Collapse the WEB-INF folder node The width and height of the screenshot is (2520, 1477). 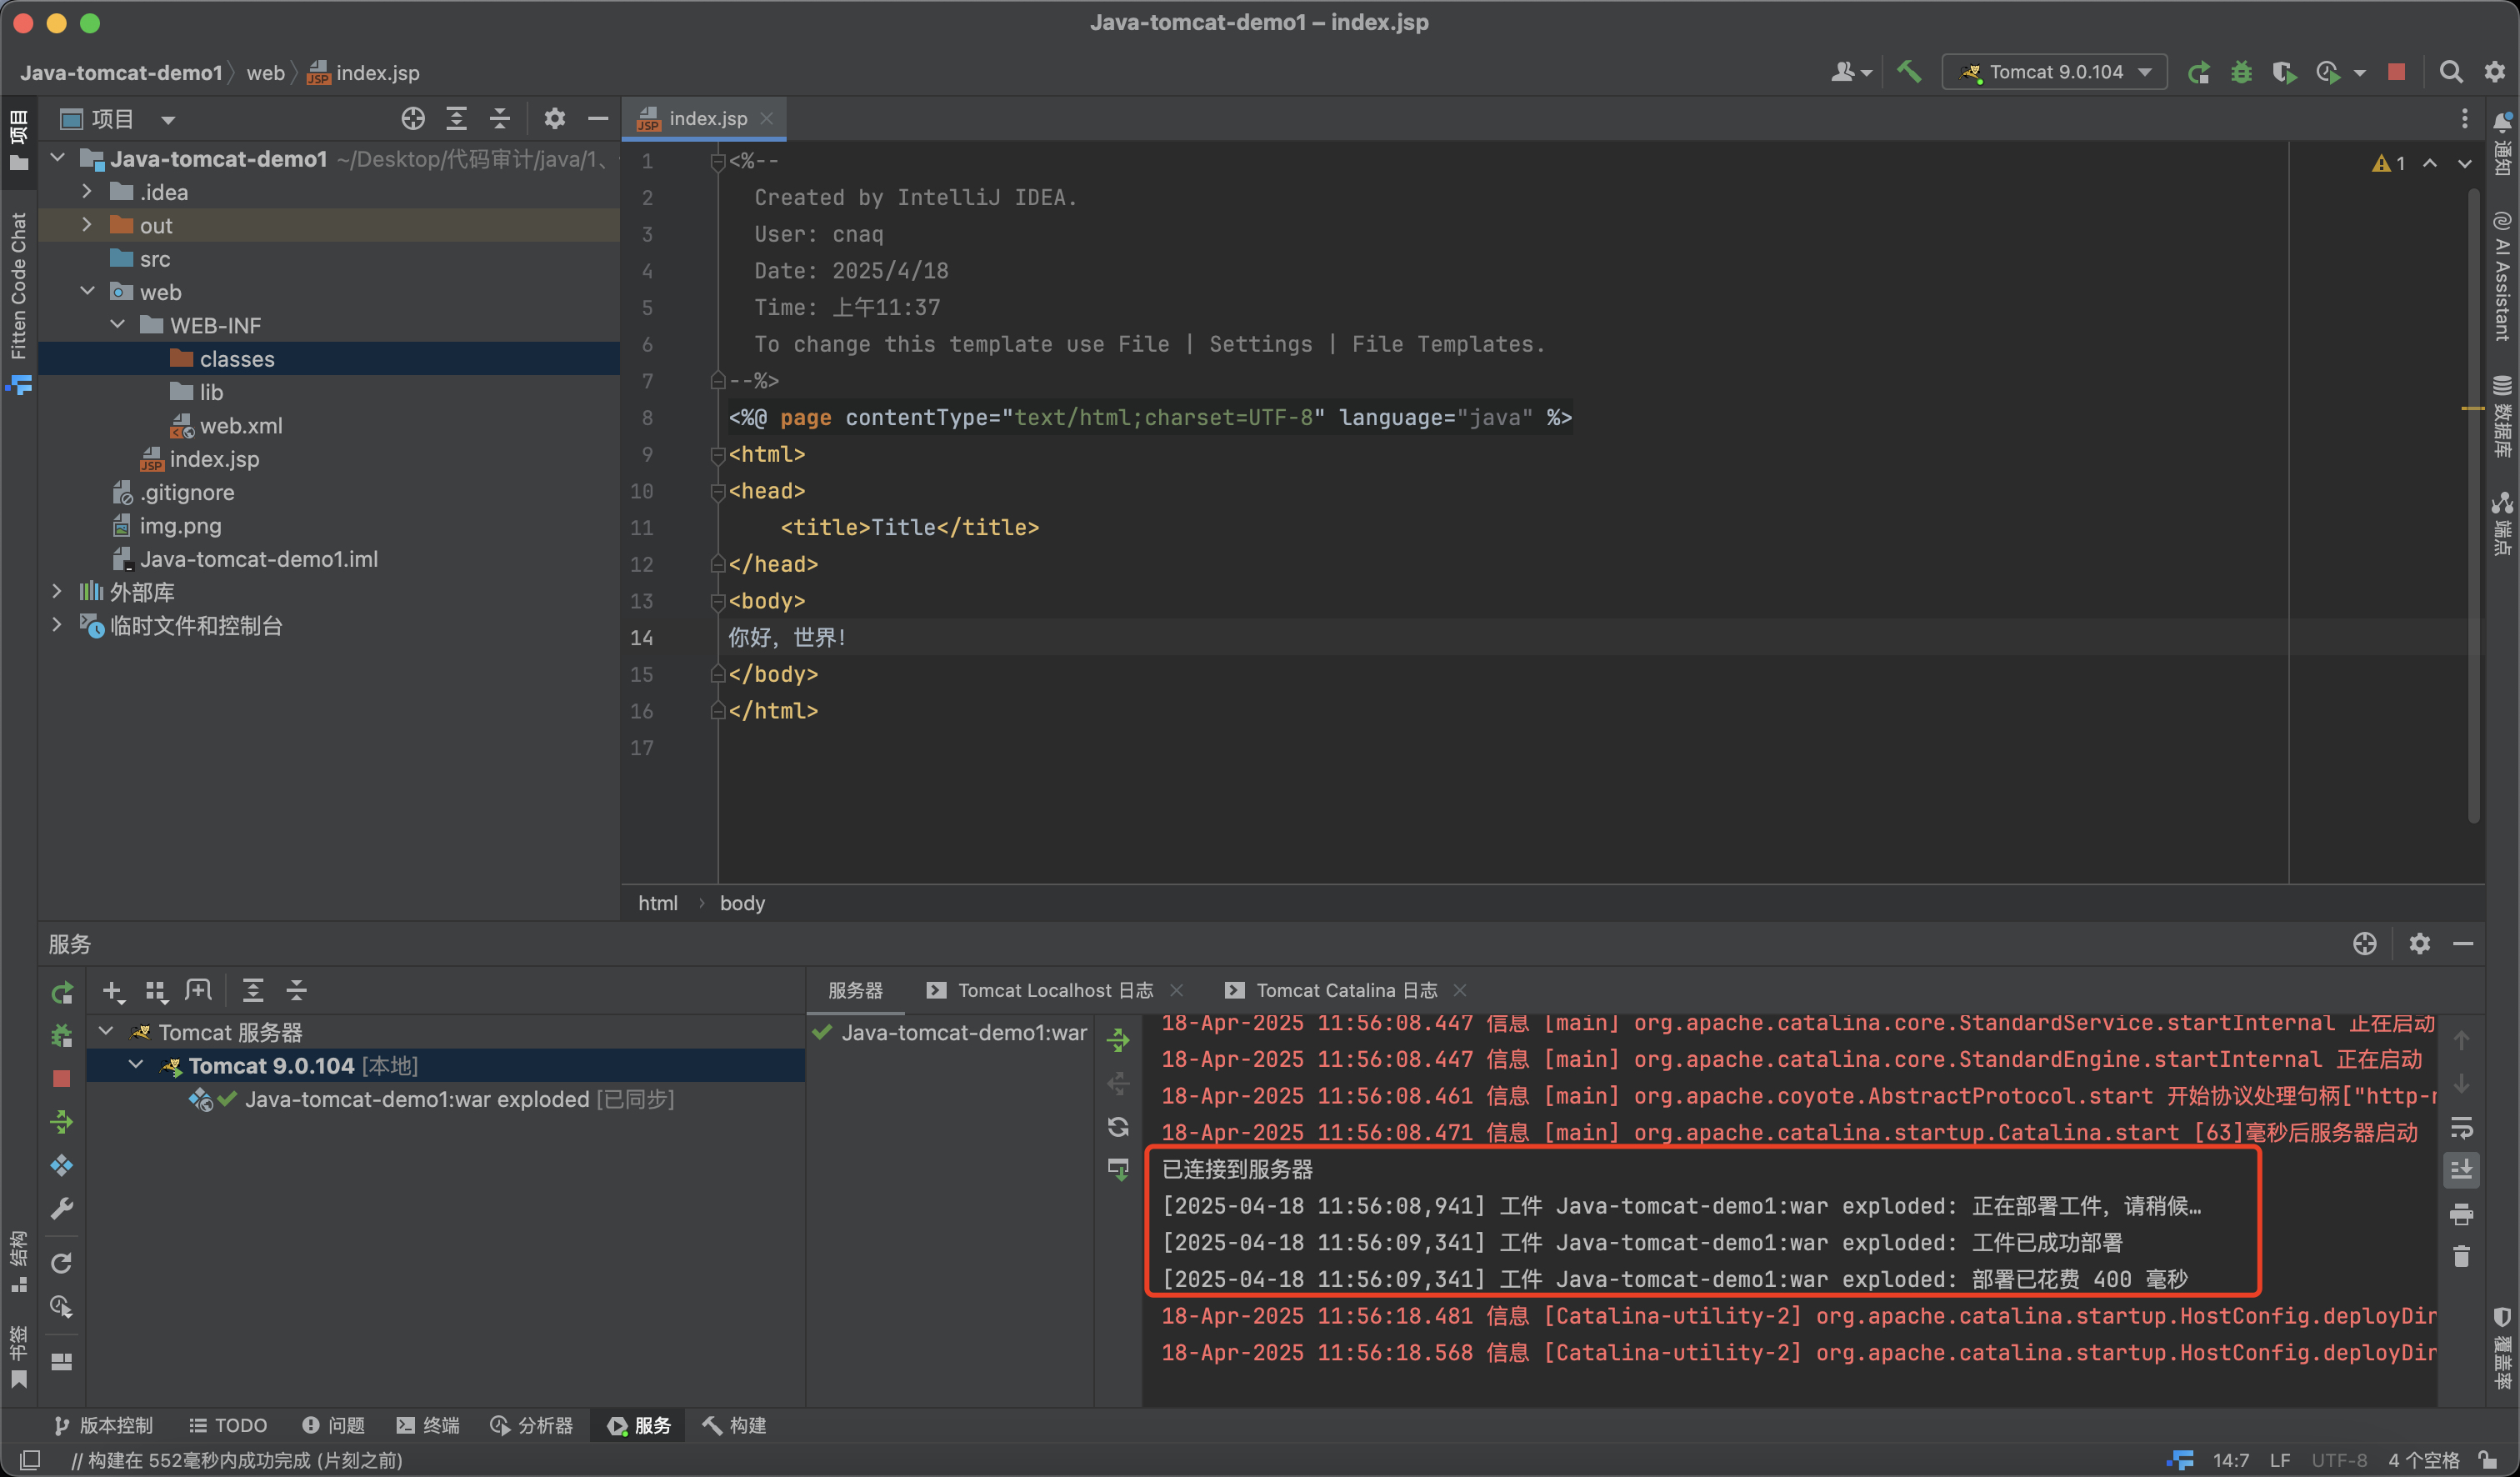(118, 325)
